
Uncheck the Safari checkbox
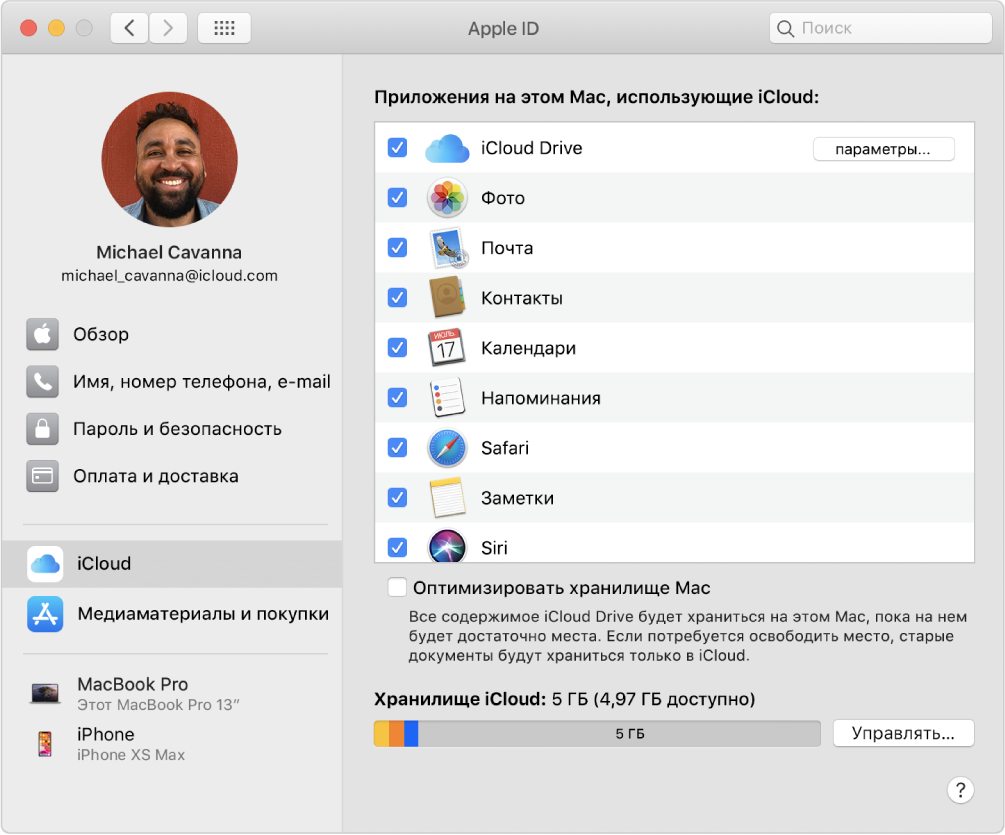click(397, 447)
